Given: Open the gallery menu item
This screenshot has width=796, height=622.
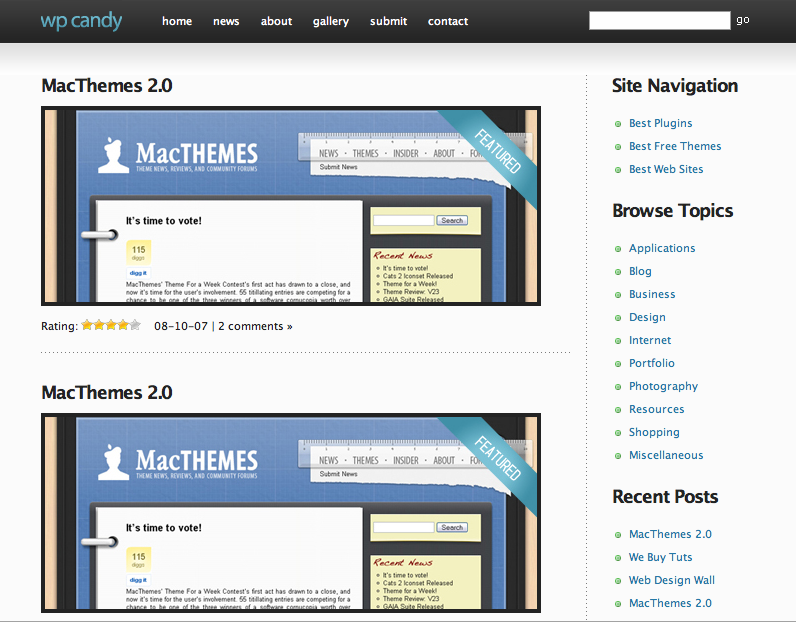Looking at the screenshot, I should [330, 21].
